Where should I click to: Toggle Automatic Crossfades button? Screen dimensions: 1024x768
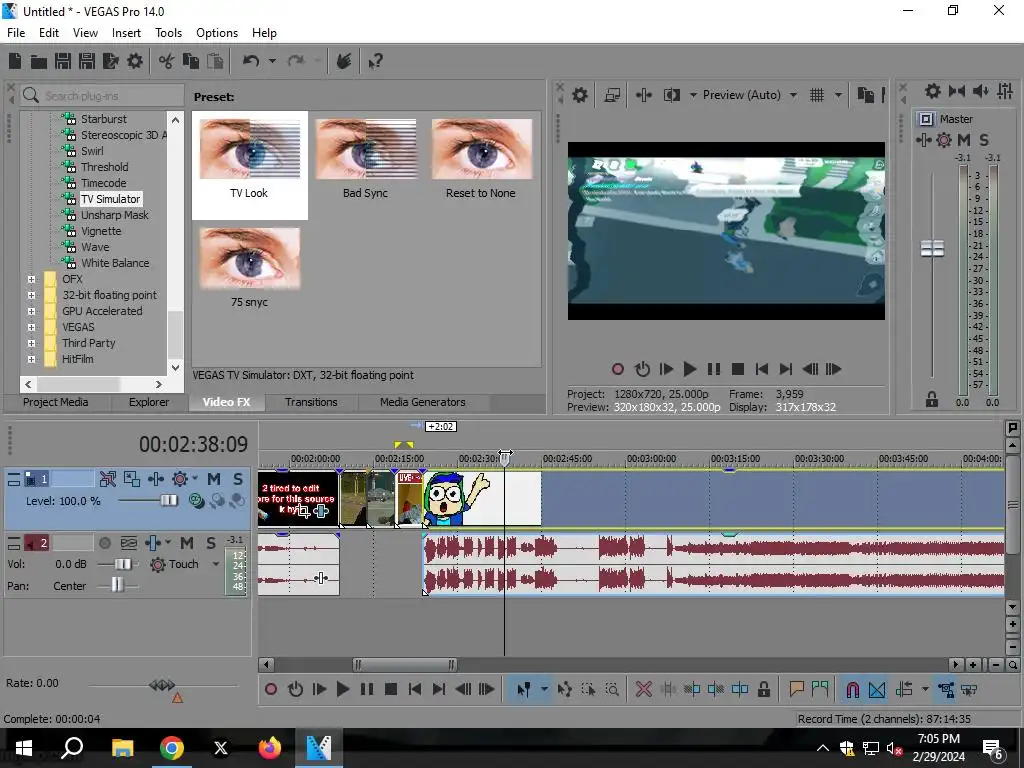tap(876, 689)
